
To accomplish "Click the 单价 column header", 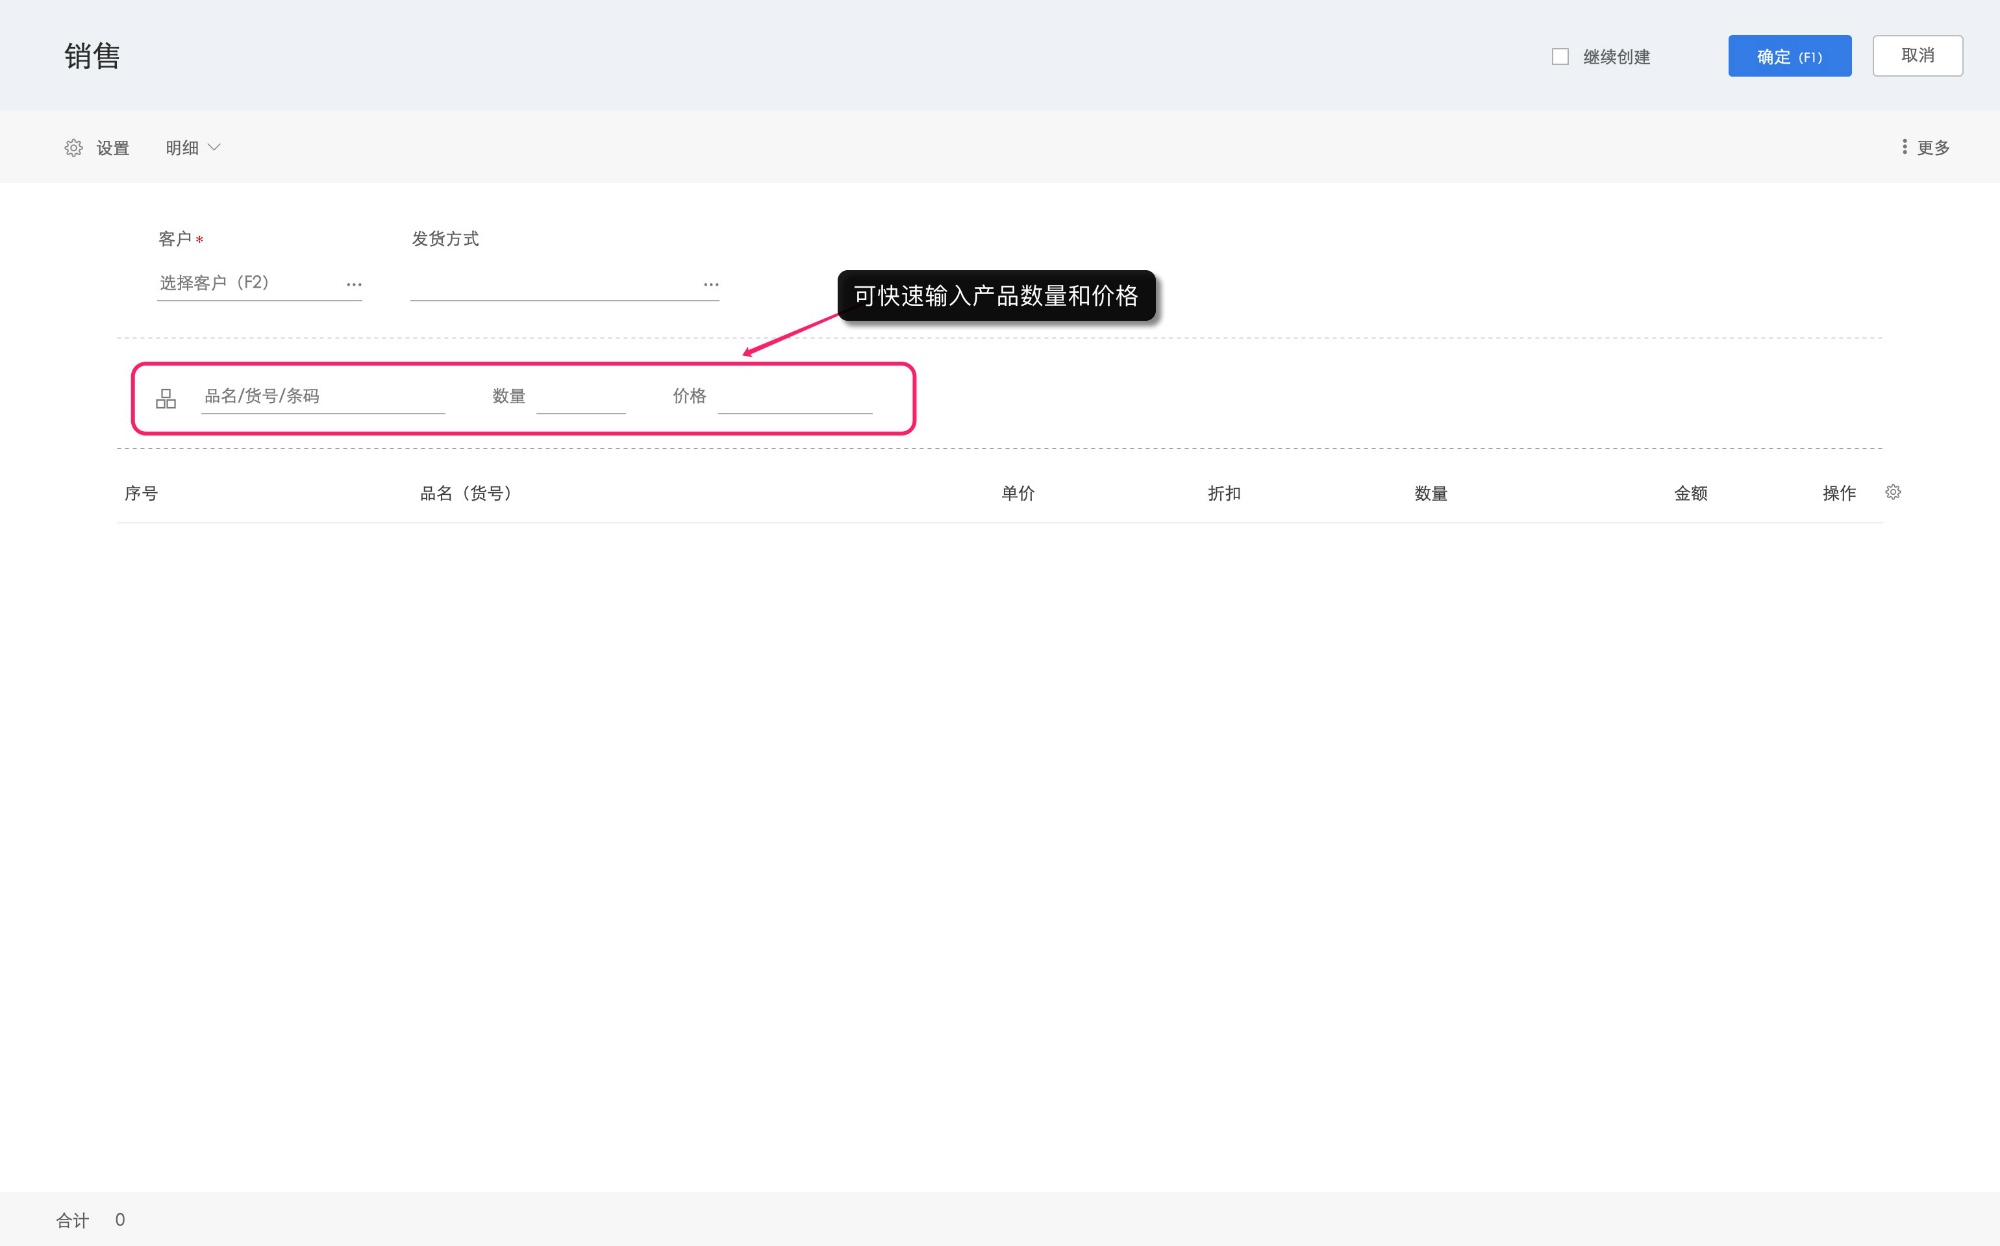I will pyautogui.click(x=1018, y=493).
